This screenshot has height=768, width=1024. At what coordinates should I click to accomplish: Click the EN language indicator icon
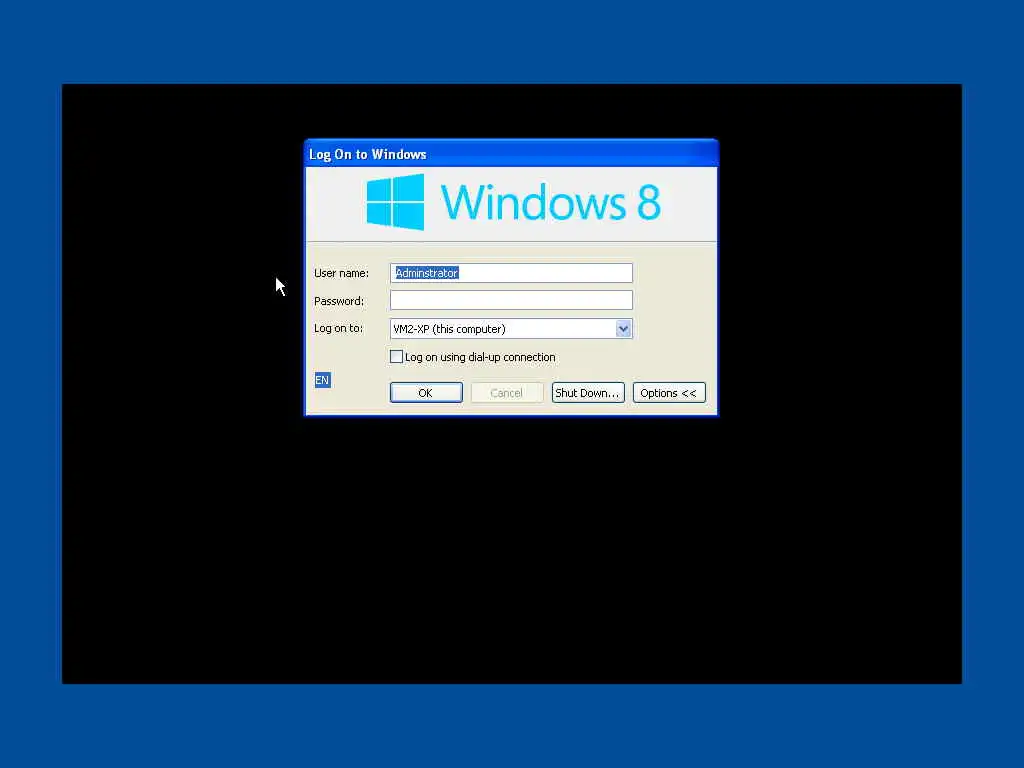click(323, 380)
